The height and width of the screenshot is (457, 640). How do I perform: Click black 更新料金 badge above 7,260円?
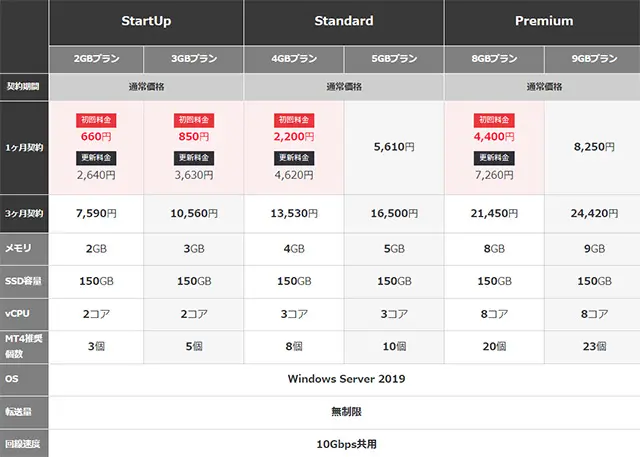click(x=494, y=158)
